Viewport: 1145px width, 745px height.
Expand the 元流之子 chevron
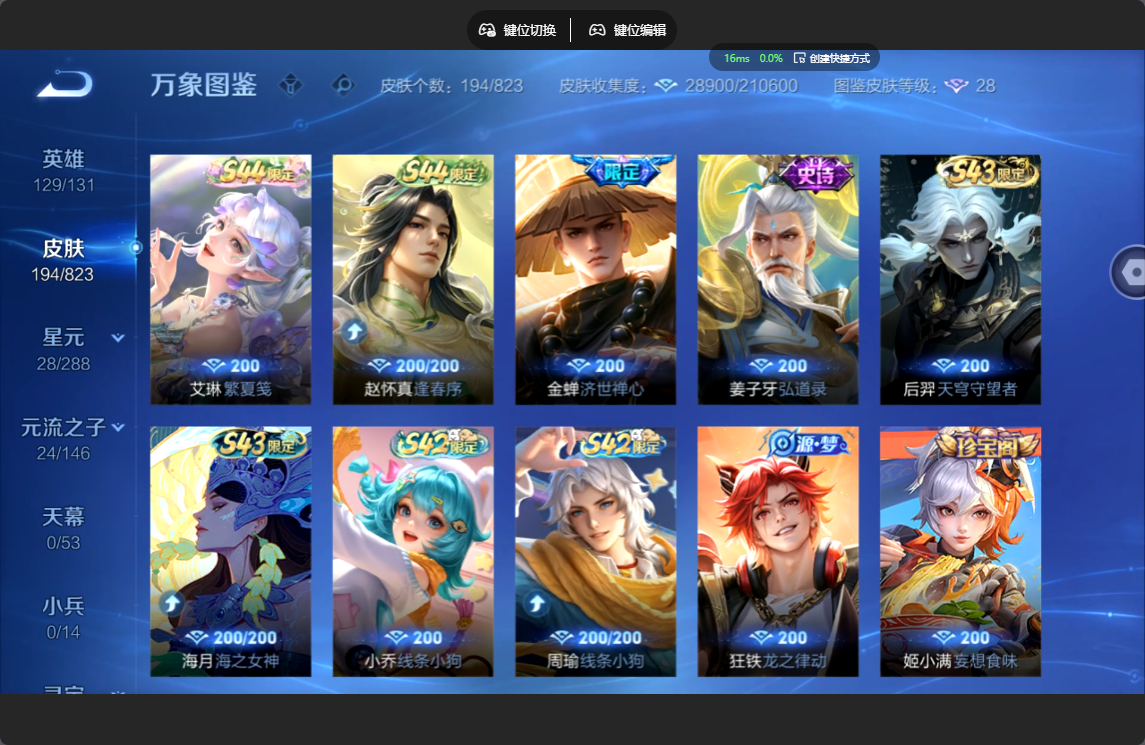point(118,427)
